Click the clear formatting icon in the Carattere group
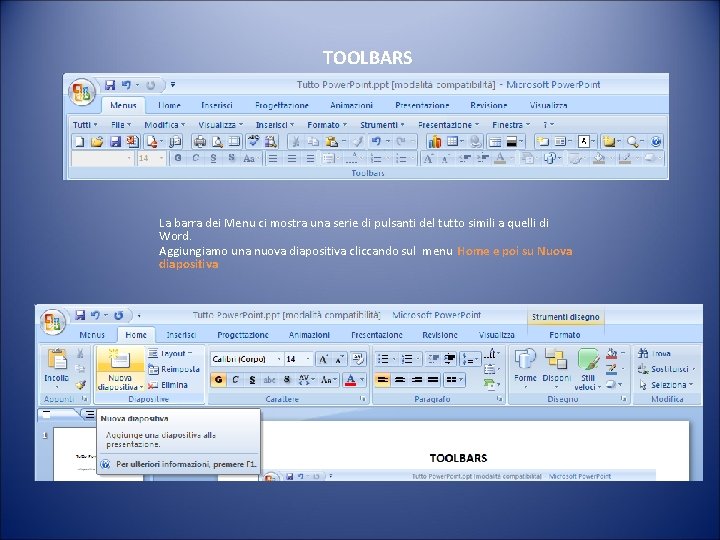 tap(358, 359)
